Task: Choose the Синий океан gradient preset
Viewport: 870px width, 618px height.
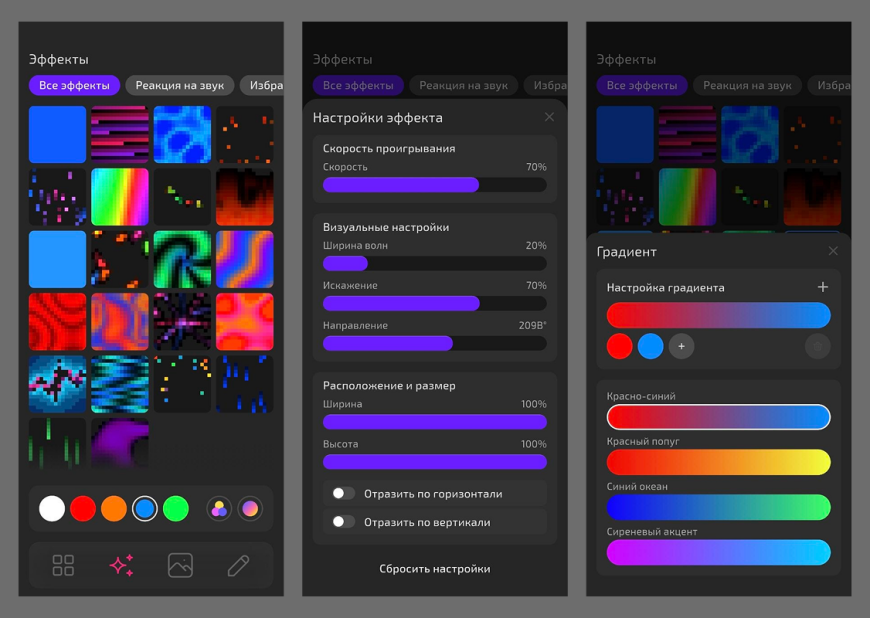Action: click(x=719, y=507)
